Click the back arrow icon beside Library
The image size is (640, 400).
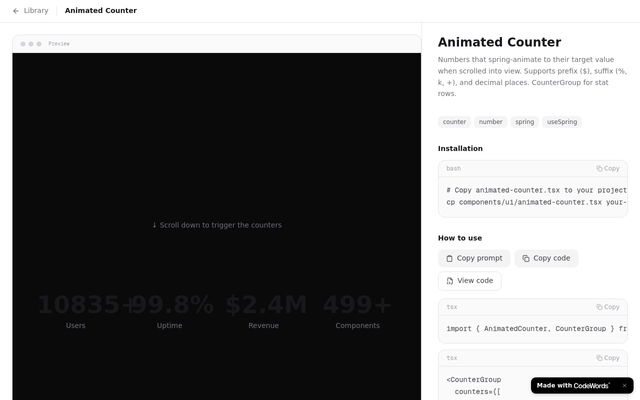16,11
